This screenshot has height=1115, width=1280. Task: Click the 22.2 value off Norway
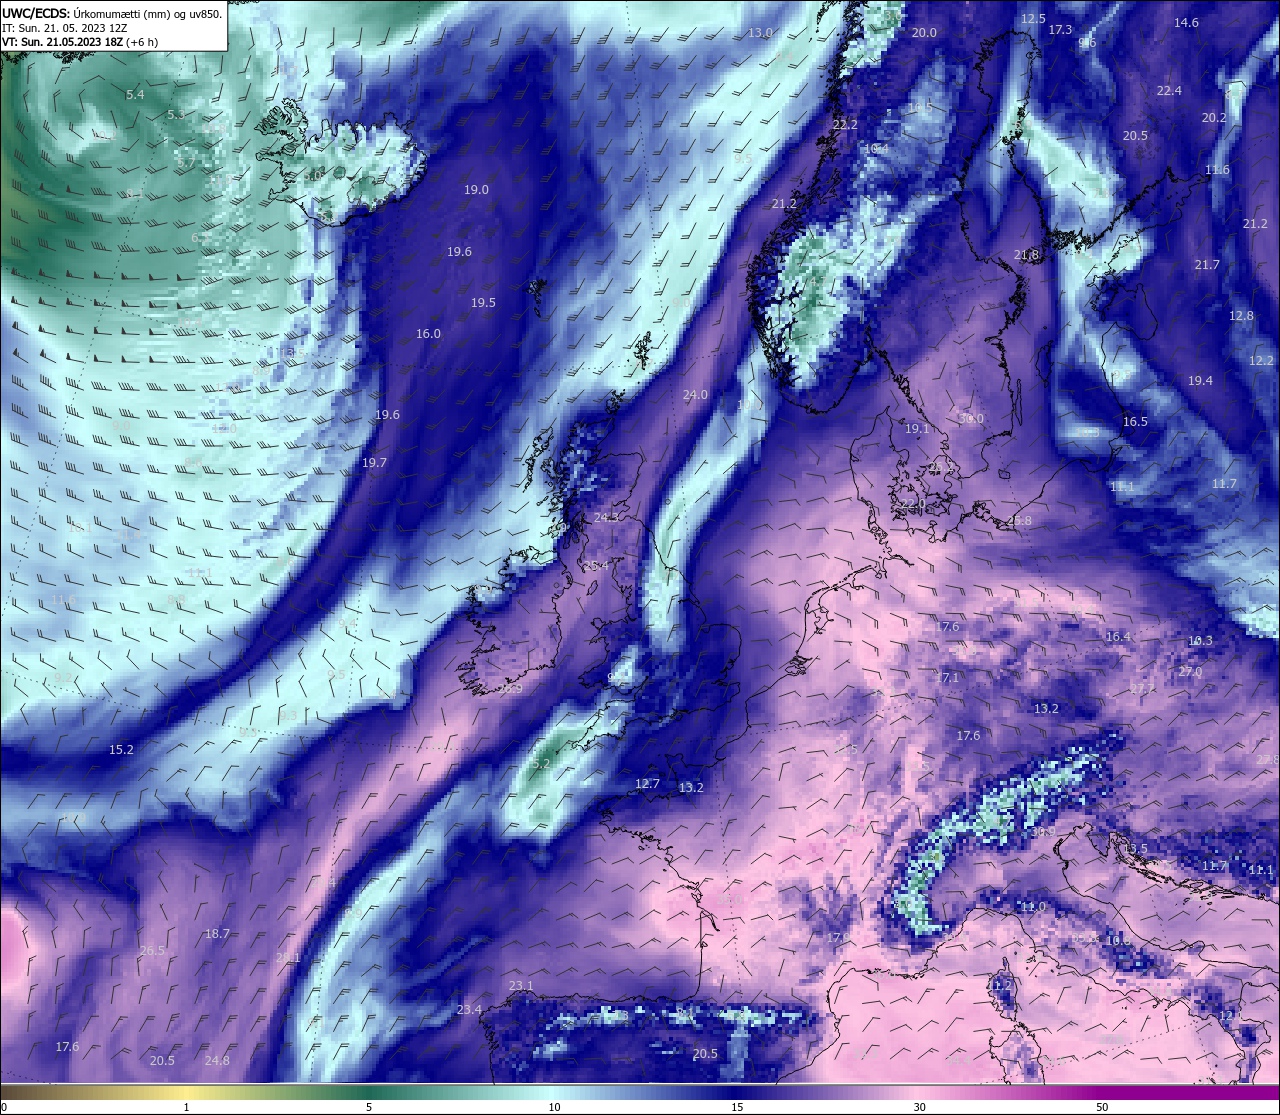(x=845, y=124)
